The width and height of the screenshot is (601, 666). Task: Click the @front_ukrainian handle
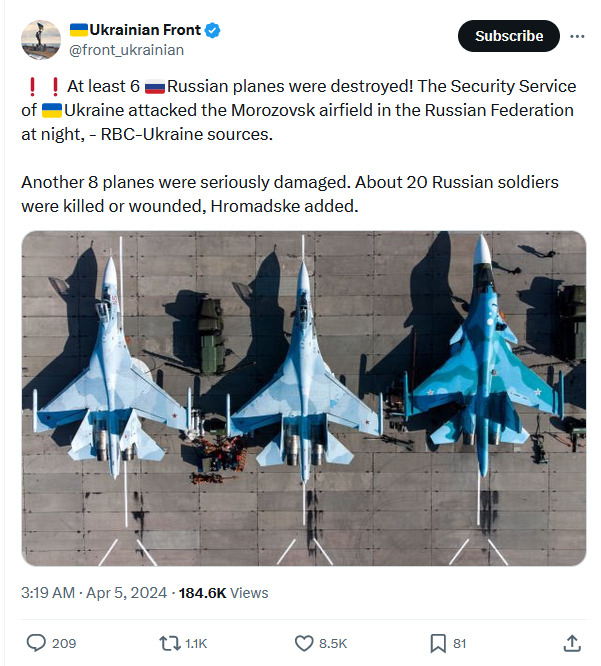pos(125,50)
